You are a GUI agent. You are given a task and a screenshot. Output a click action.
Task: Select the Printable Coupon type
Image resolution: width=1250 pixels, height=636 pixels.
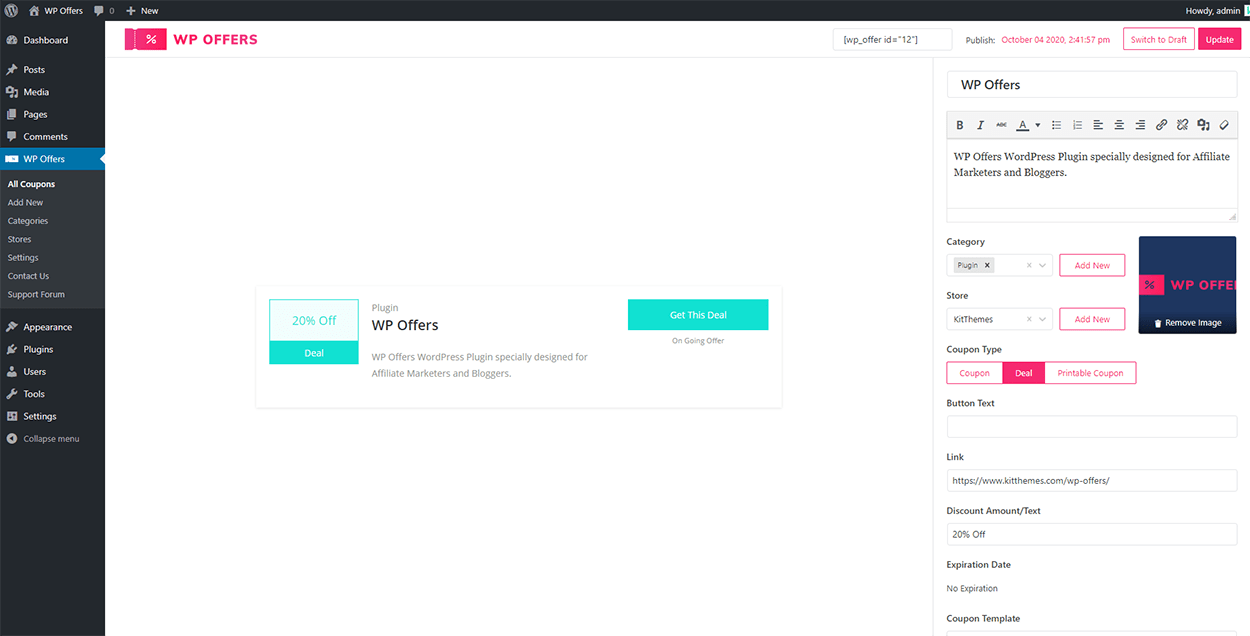coord(1090,373)
